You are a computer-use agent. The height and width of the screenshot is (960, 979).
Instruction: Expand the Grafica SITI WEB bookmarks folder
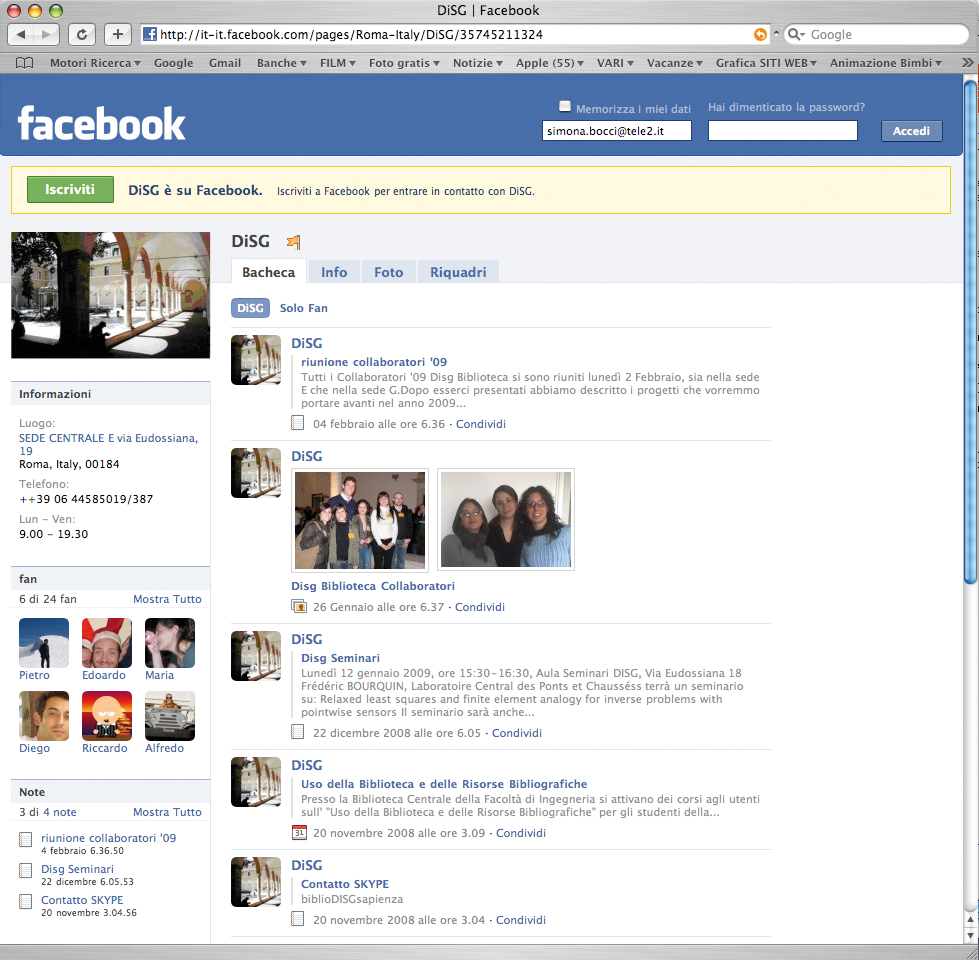(x=766, y=63)
